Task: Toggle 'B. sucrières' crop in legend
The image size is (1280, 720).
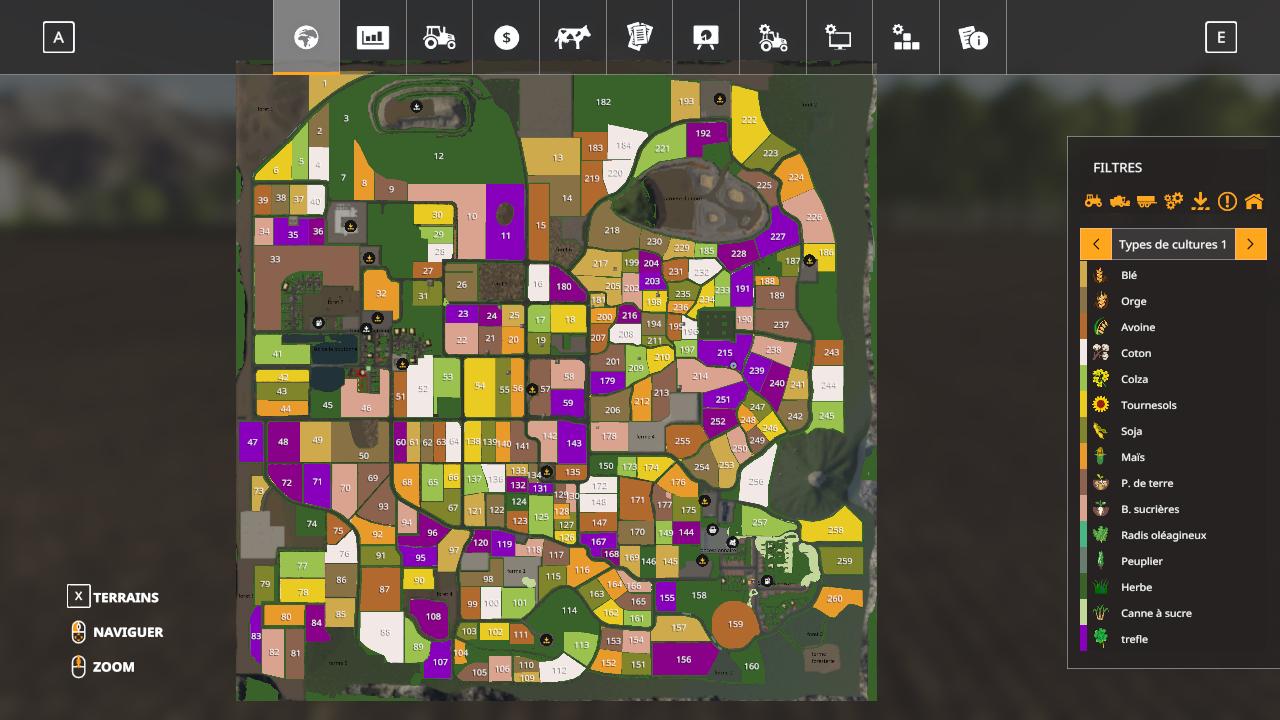Action: click(x=1173, y=509)
